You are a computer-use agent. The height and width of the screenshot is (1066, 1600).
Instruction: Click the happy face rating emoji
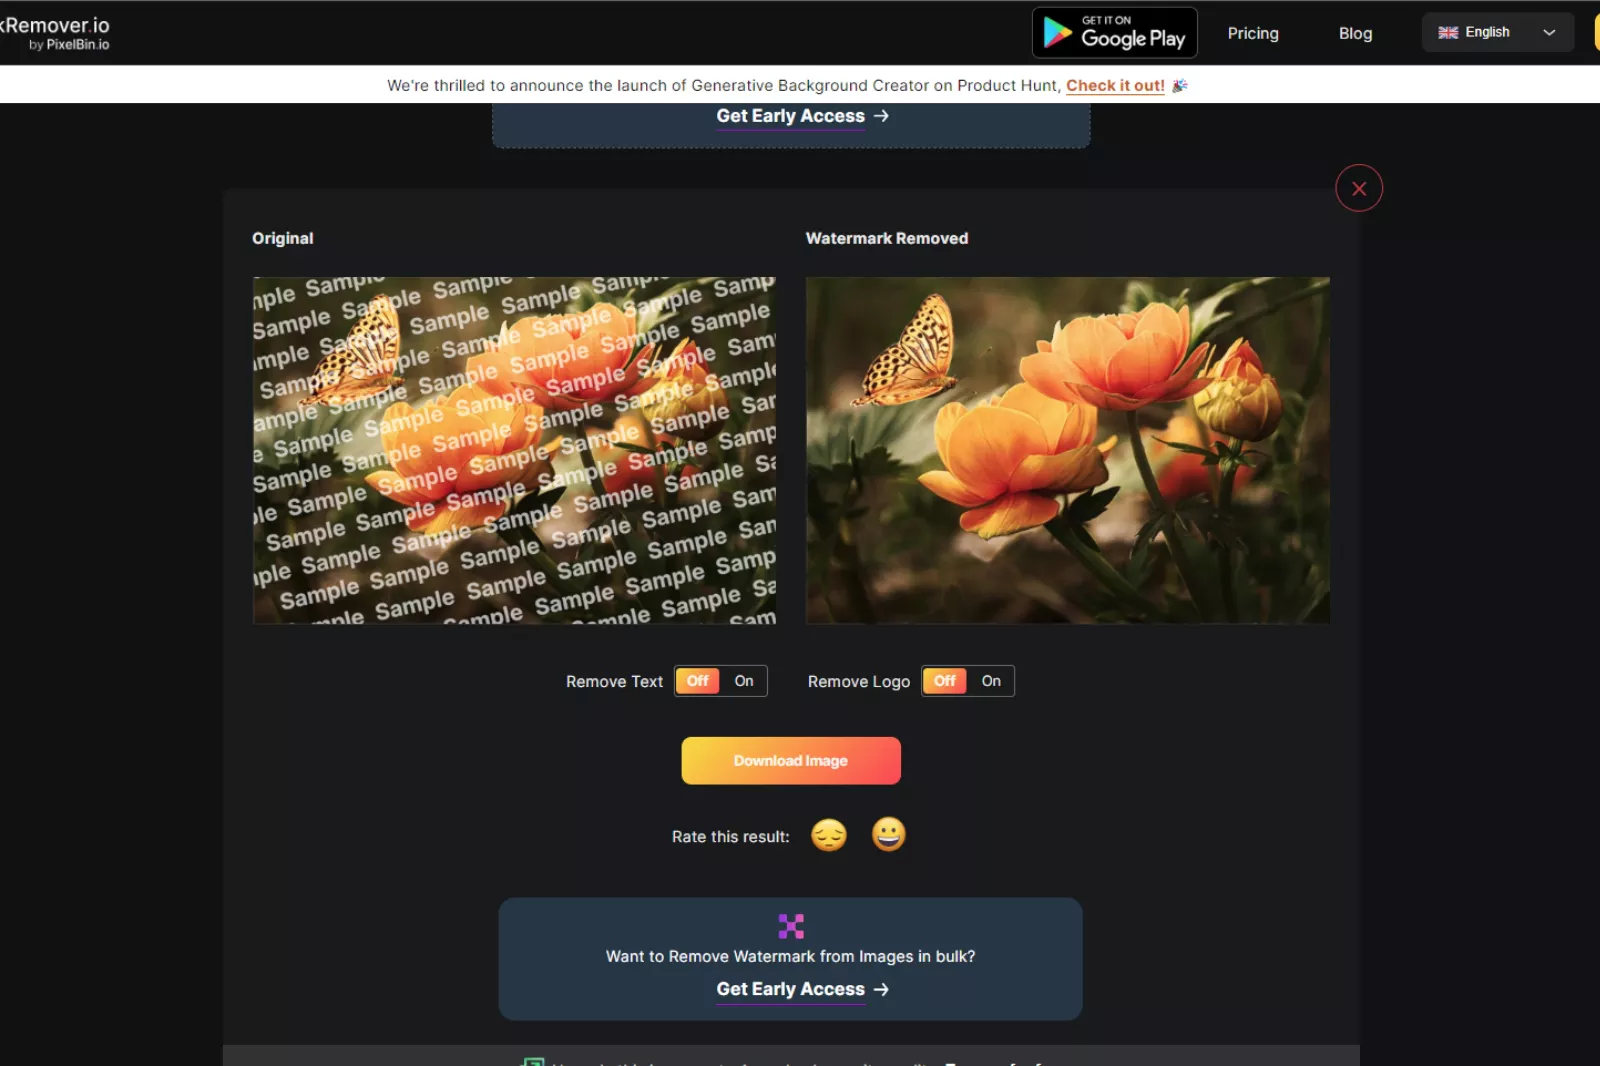(x=889, y=834)
